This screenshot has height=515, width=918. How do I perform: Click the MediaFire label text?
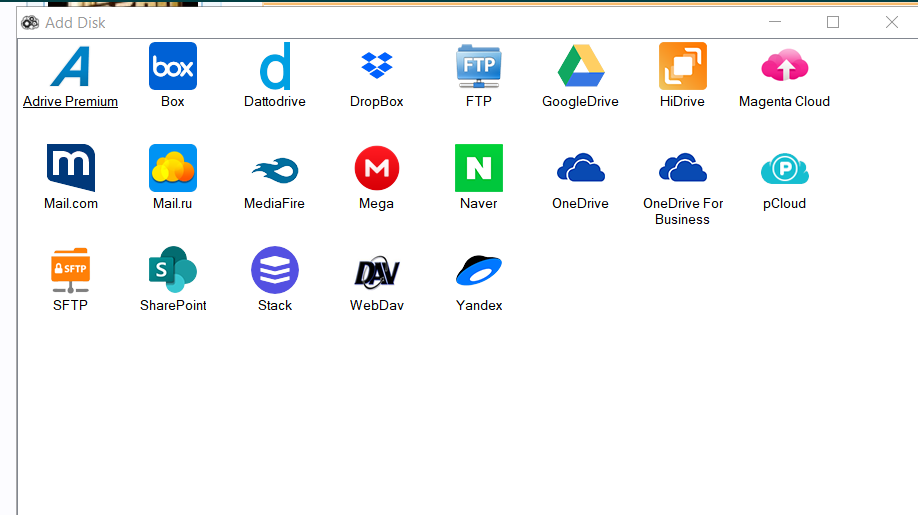click(275, 204)
